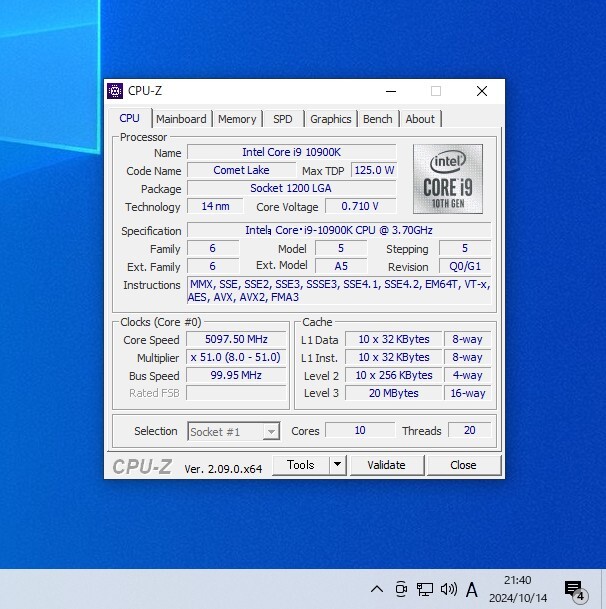The image size is (606, 609).
Task: Open the Graphics tab
Action: click(x=331, y=119)
